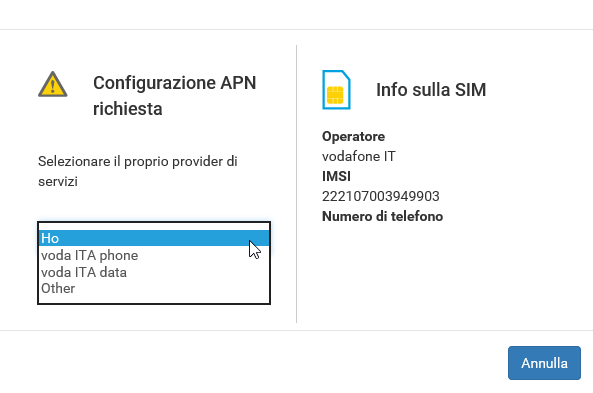Select the Other provider option

(x=154, y=288)
